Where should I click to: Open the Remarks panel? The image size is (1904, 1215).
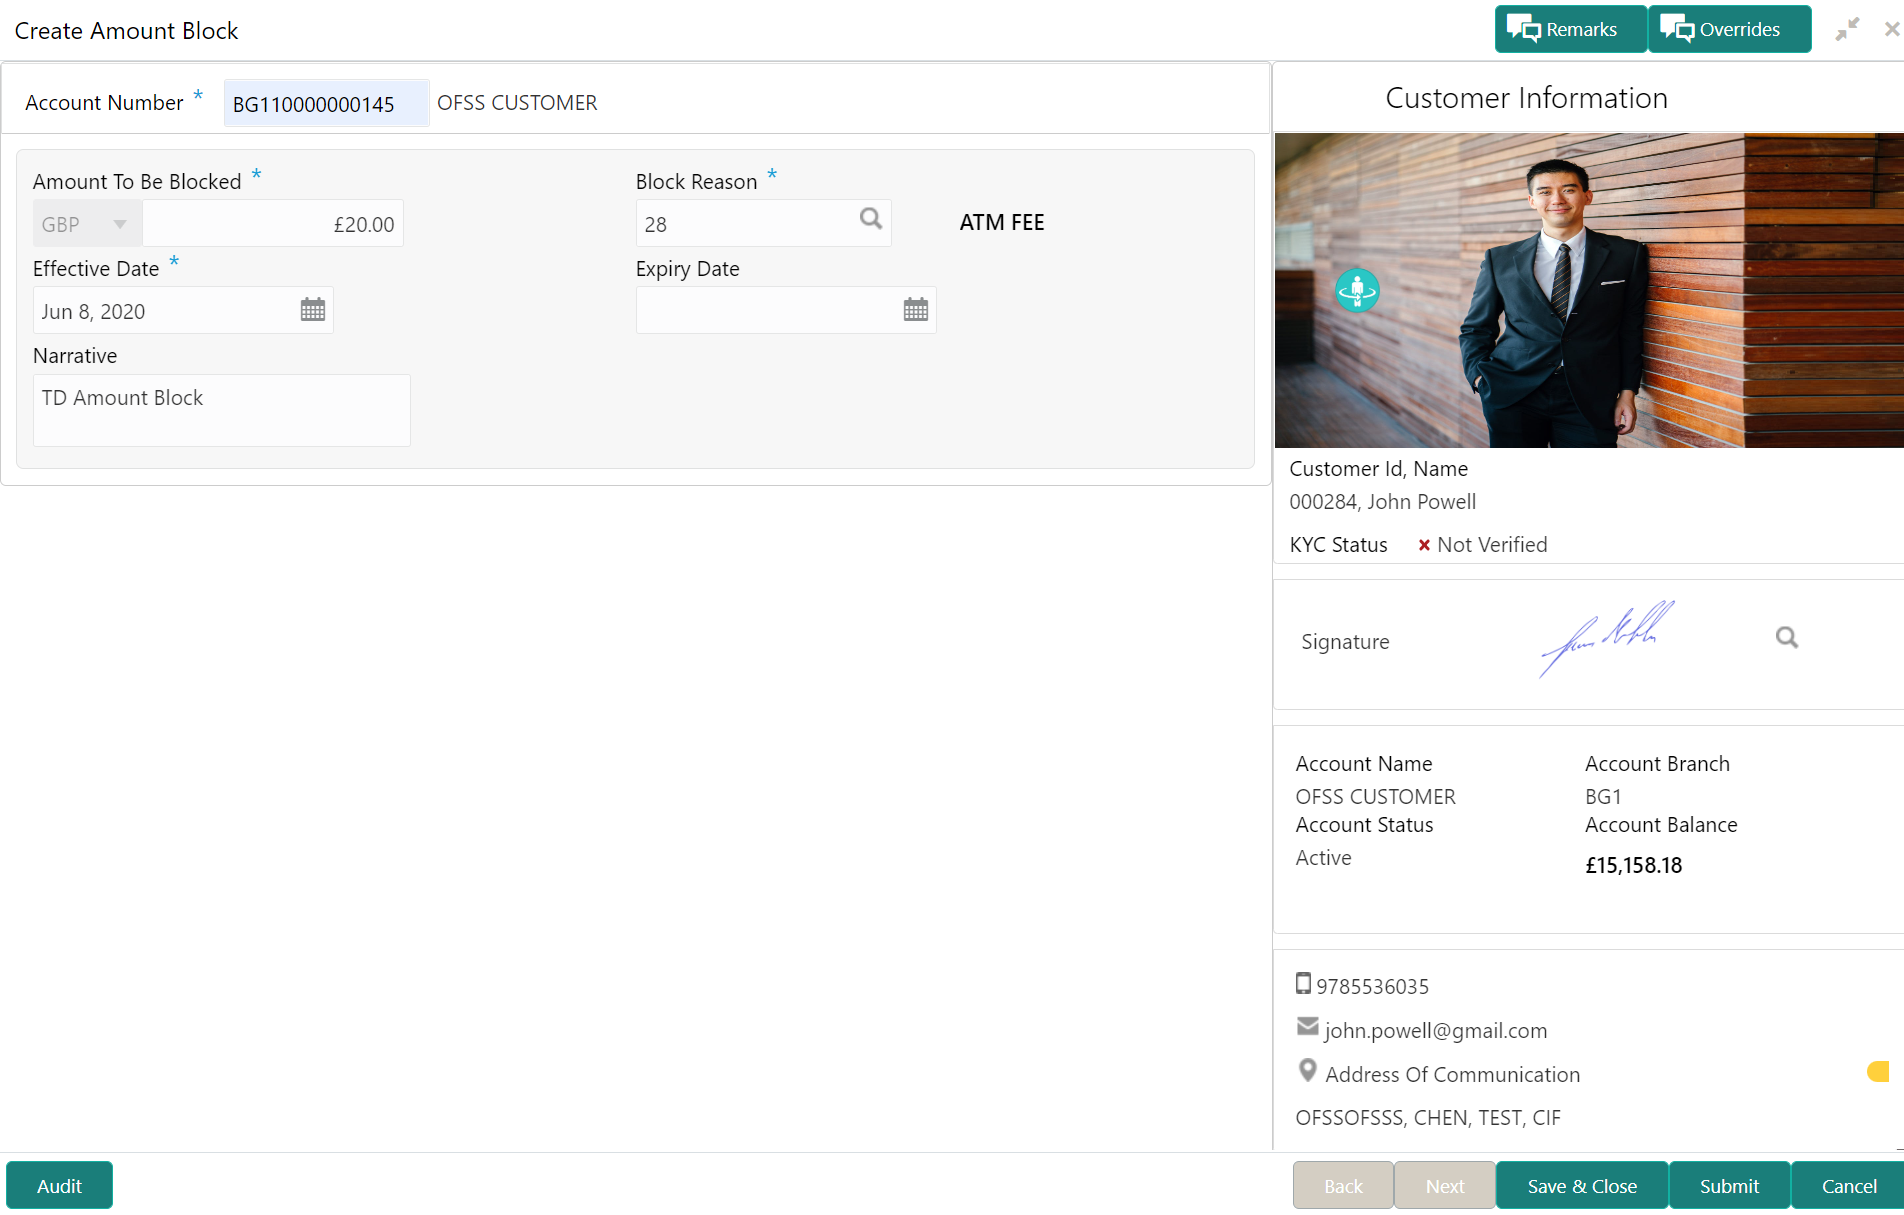pyautogui.click(x=1571, y=29)
